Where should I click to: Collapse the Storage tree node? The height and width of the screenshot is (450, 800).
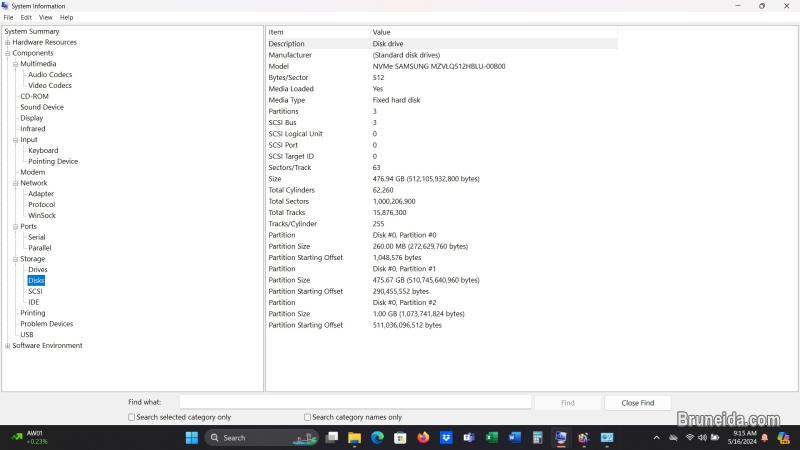pos(16,259)
